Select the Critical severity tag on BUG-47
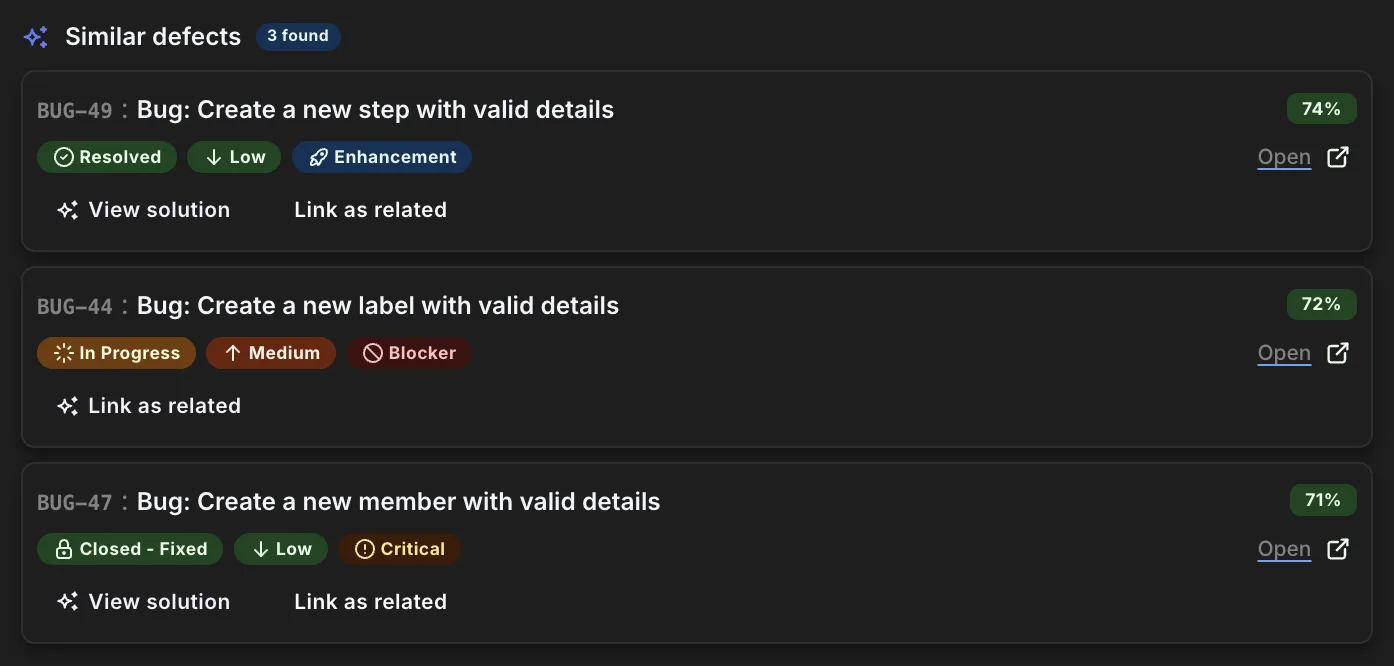The image size is (1394, 666). 400,549
